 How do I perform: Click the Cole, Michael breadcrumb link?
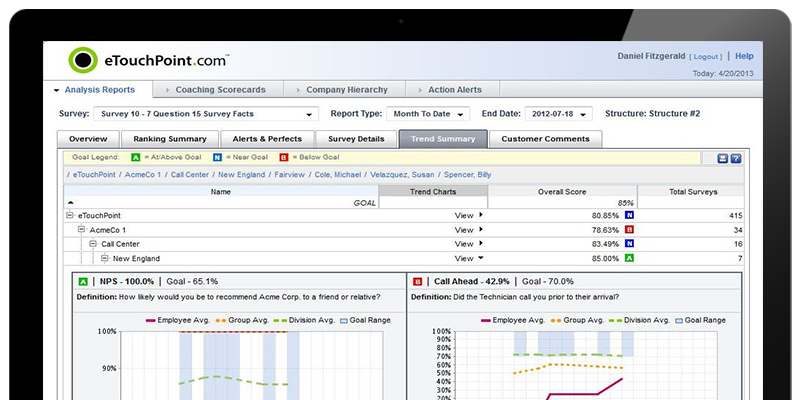click(x=337, y=174)
